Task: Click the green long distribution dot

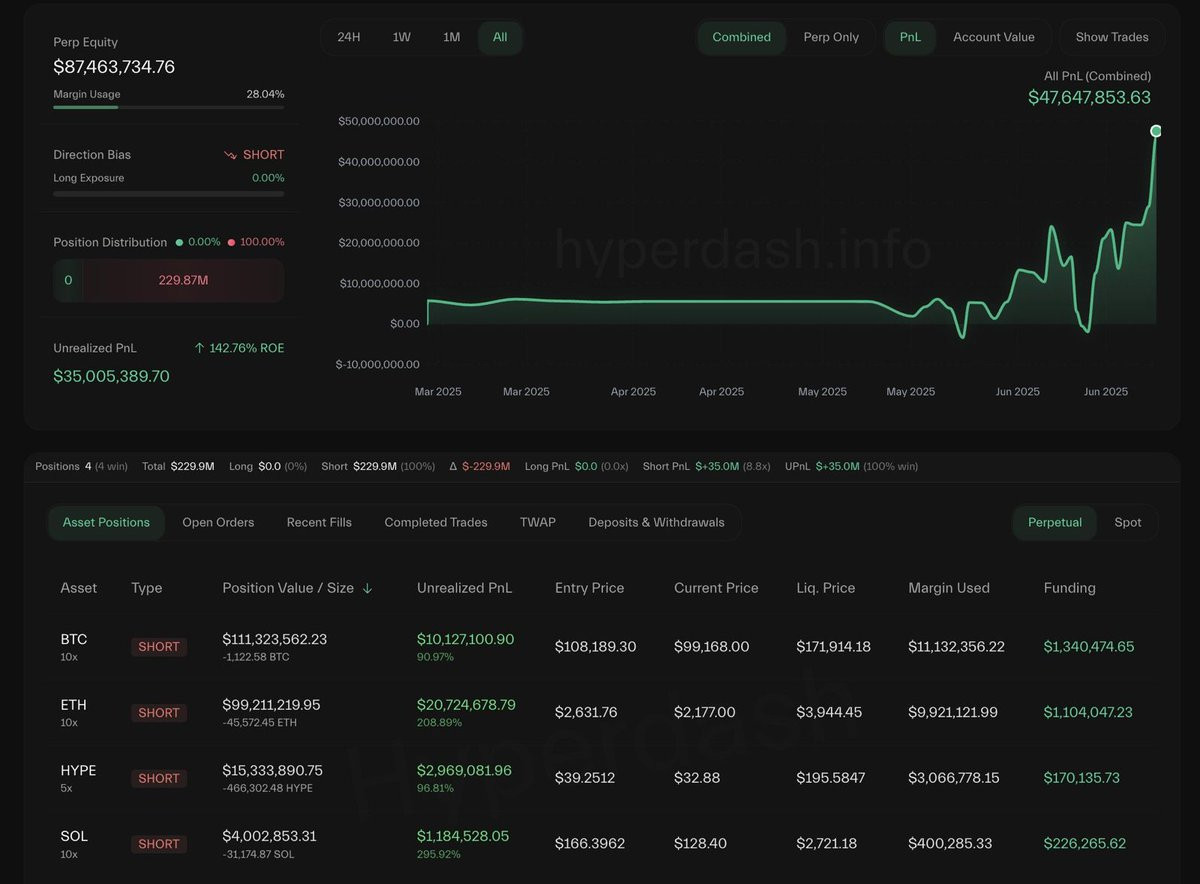Action: coord(180,242)
